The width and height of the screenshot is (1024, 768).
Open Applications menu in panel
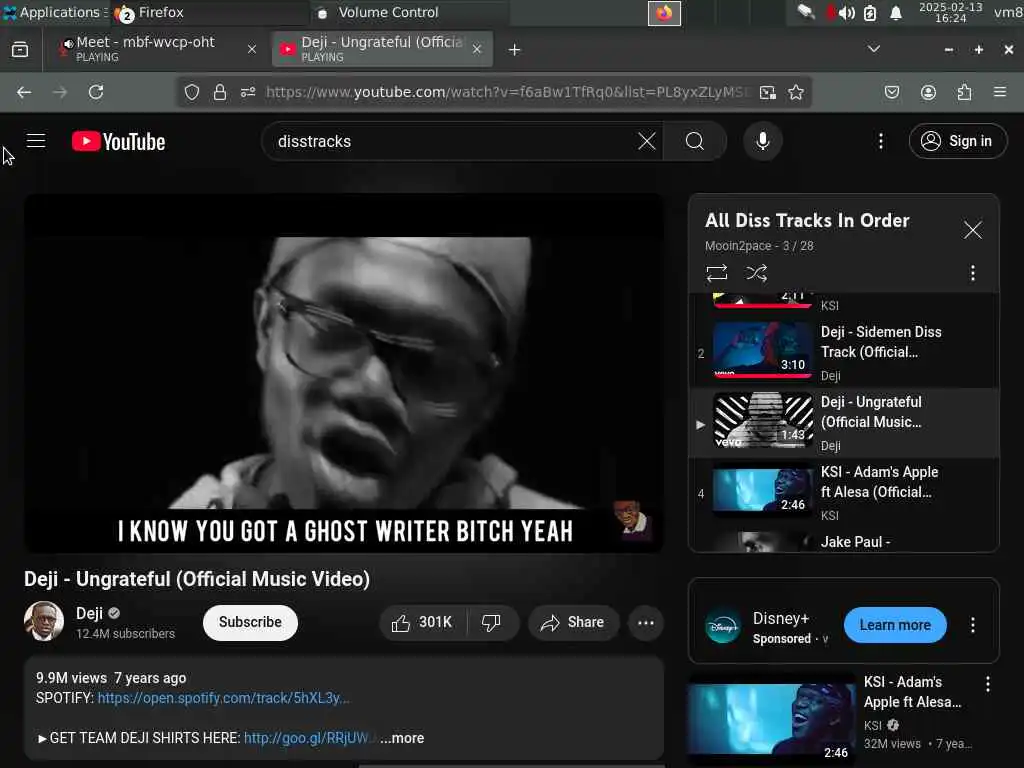55,12
